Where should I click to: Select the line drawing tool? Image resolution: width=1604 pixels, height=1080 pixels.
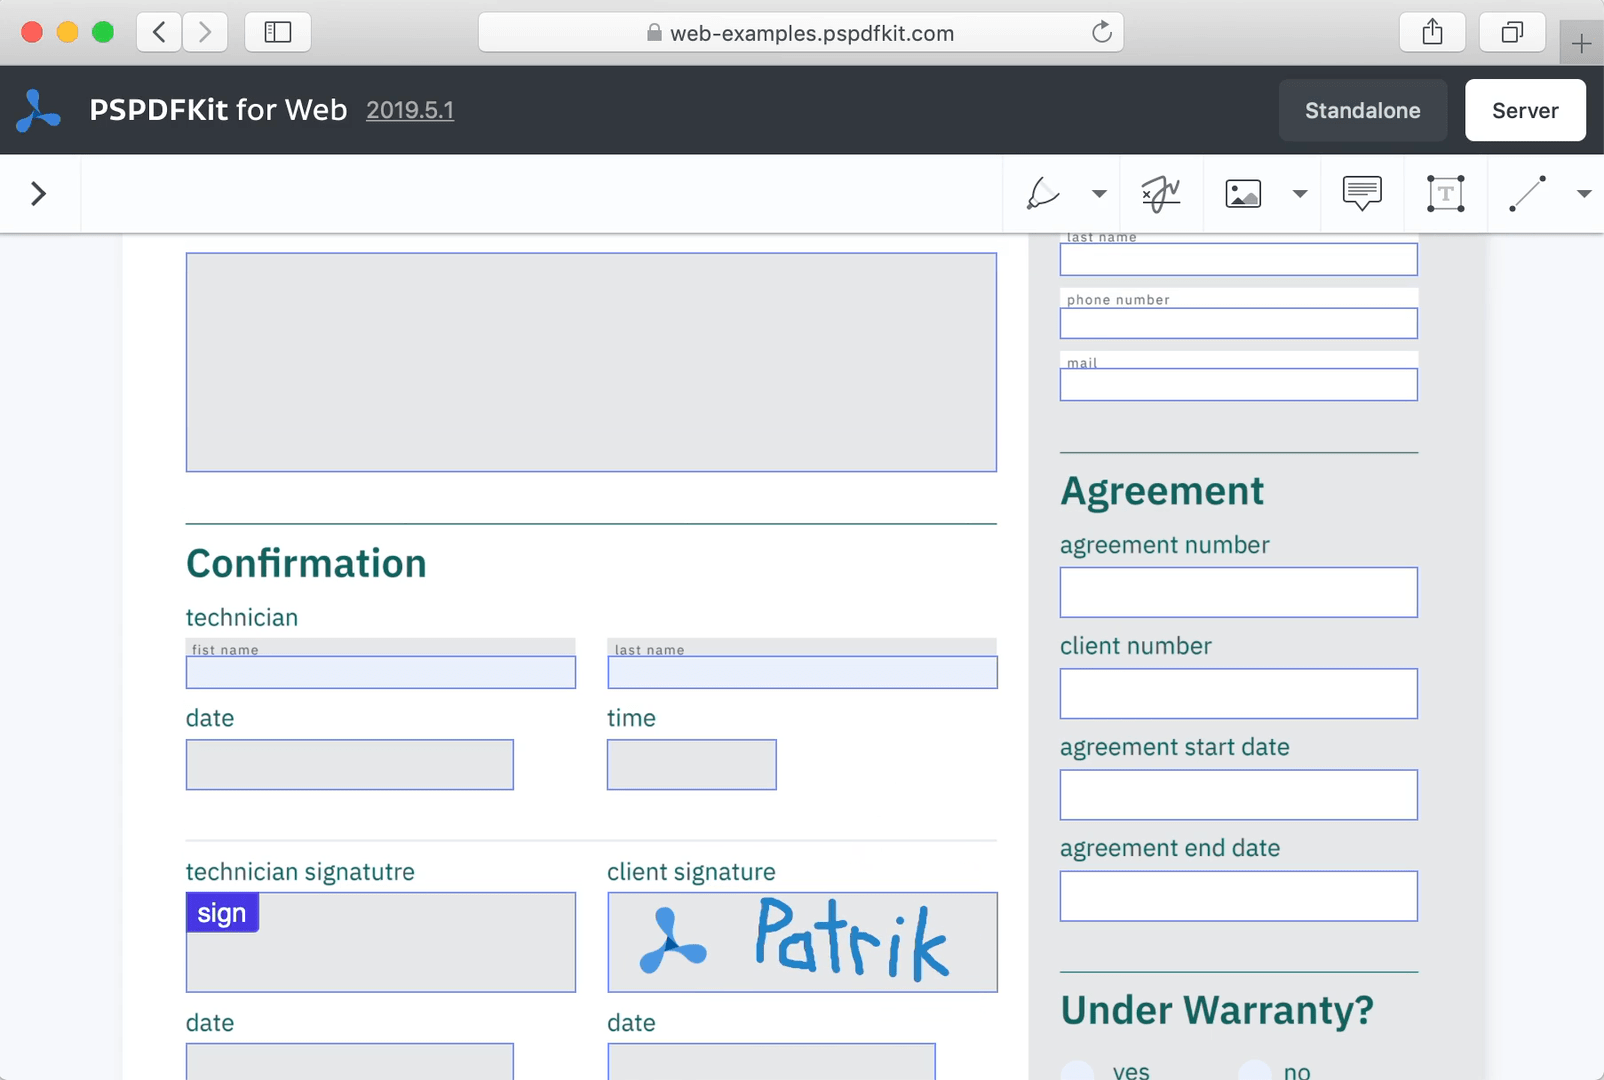coord(1527,193)
